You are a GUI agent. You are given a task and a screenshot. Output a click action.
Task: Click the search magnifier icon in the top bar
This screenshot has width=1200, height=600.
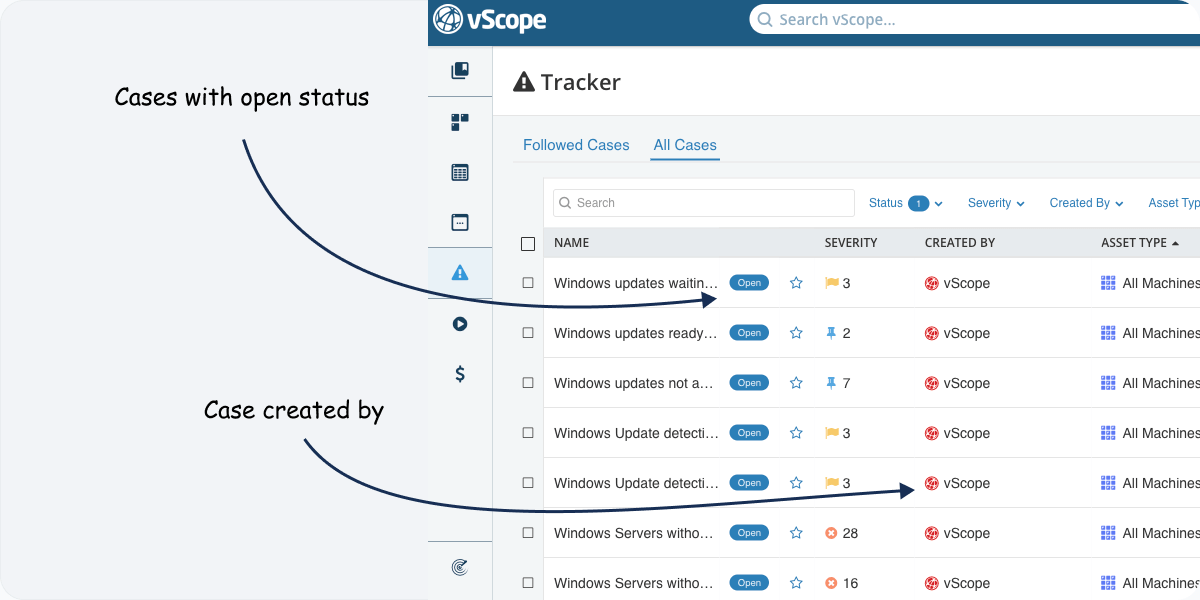[765, 19]
